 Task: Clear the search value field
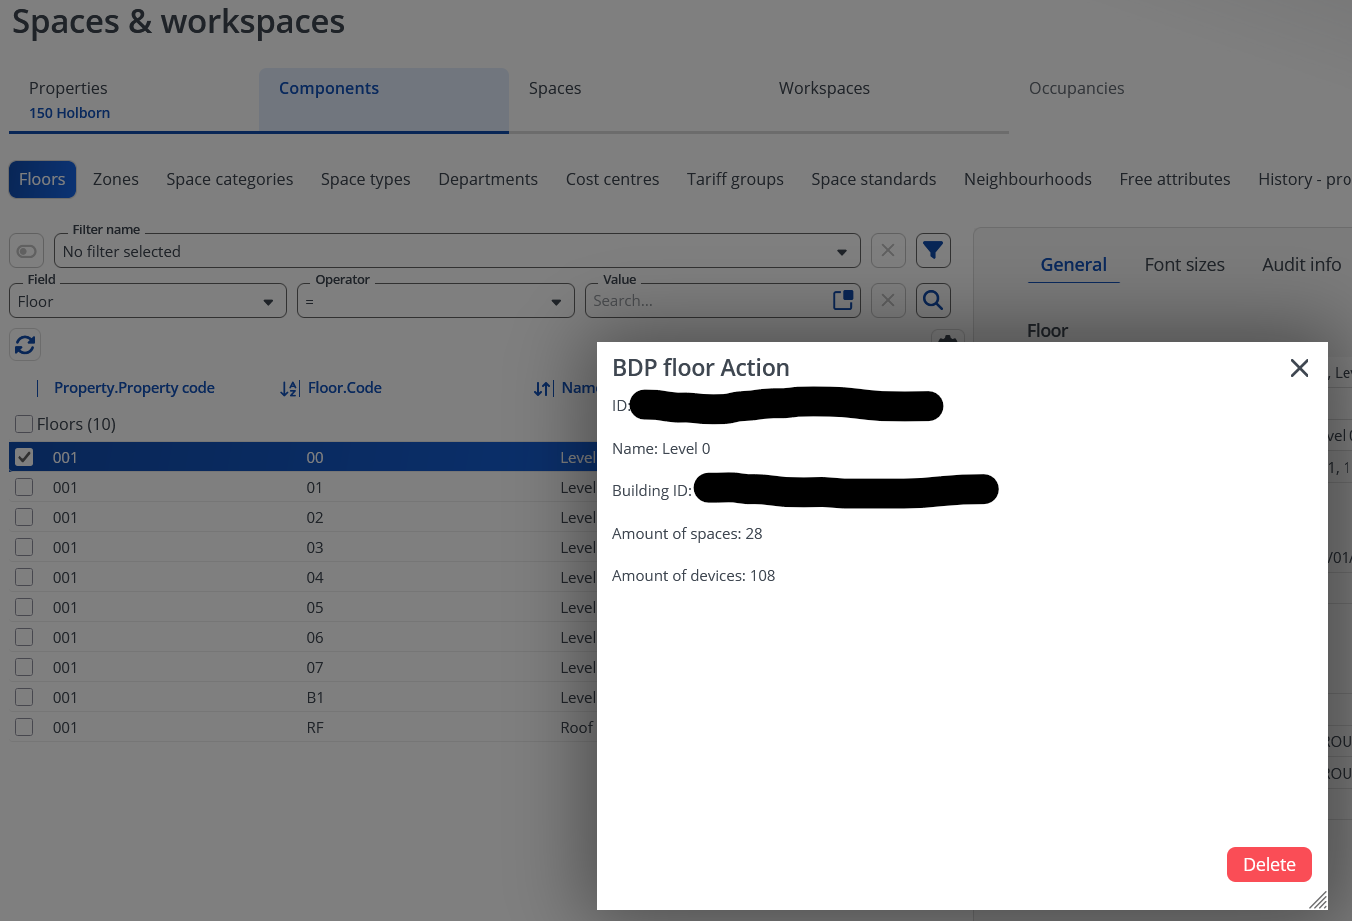(x=888, y=300)
